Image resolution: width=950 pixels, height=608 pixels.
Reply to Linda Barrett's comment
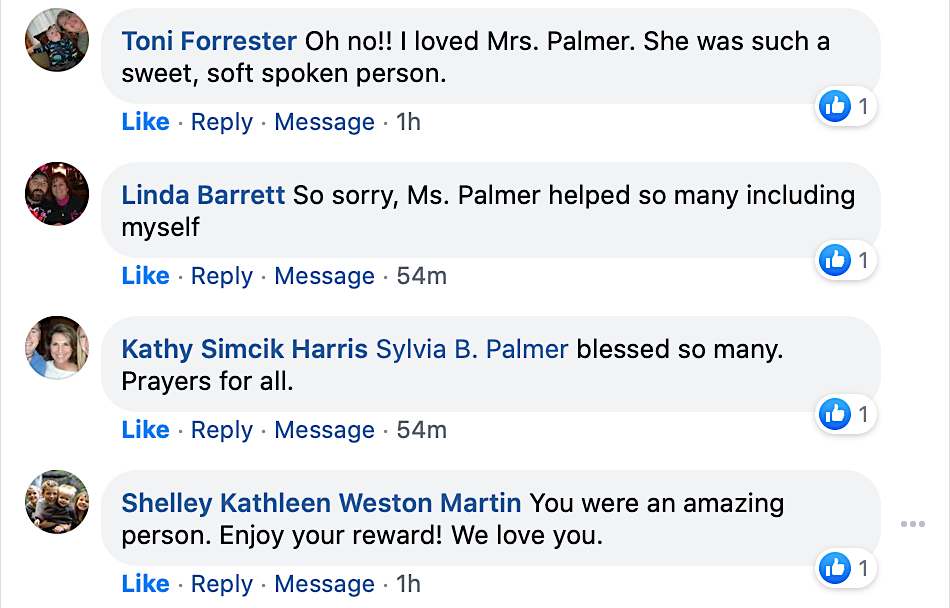[221, 276]
